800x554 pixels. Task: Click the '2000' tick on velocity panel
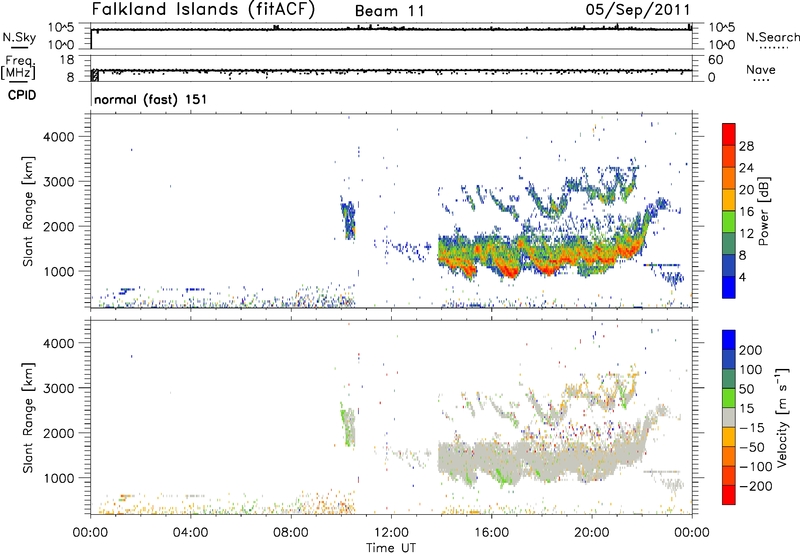pyautogui.click(x=59, y=433)
